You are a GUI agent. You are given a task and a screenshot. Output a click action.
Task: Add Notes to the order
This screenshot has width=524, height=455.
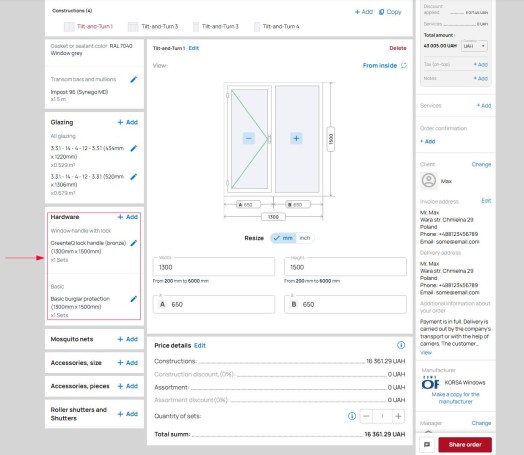481,79
